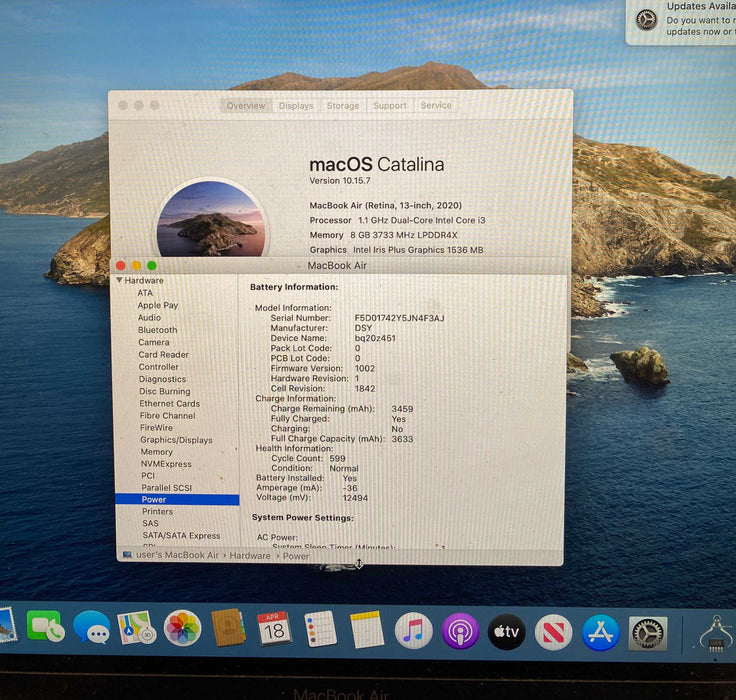Select SATA/SATA Express in the sidebar

[x=181, y=535]
